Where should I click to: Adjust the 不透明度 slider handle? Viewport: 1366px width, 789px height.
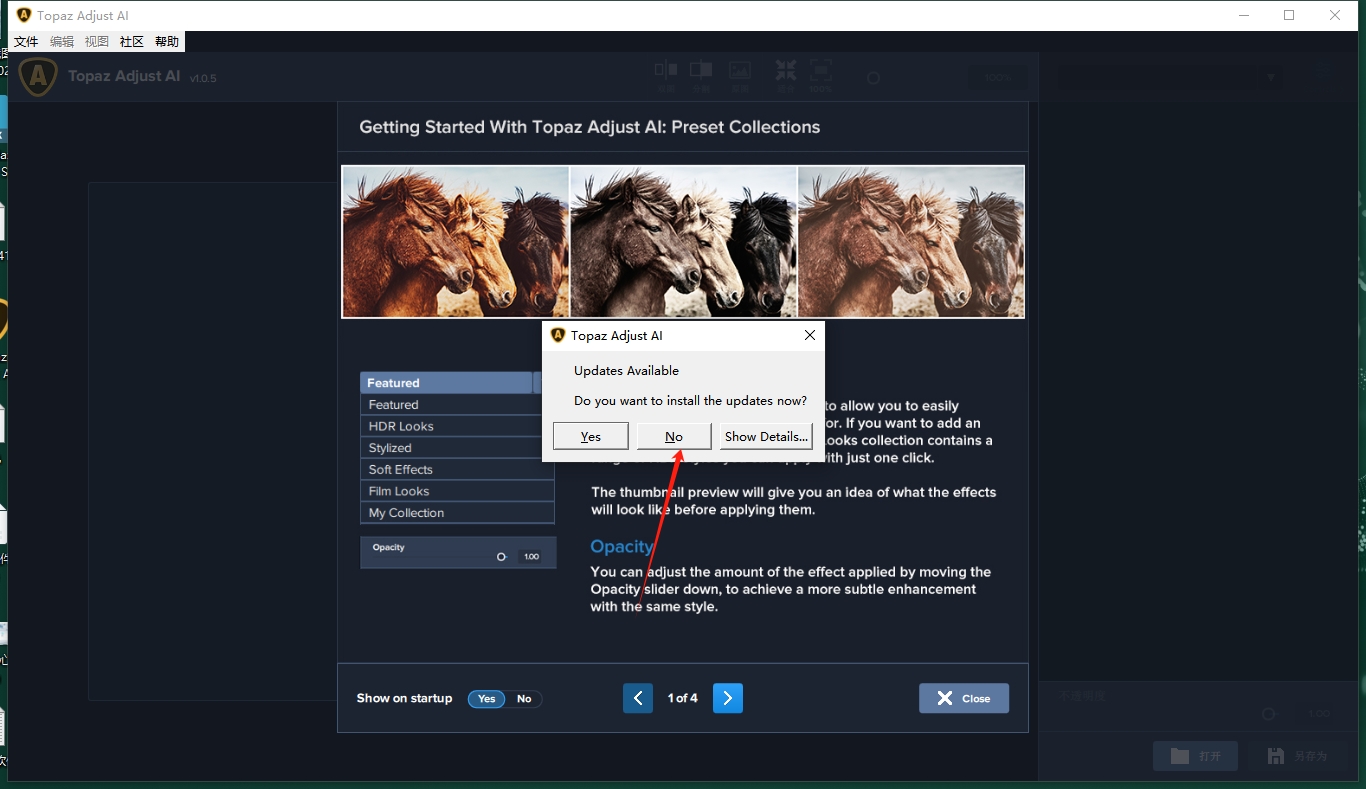[1268, 714]
